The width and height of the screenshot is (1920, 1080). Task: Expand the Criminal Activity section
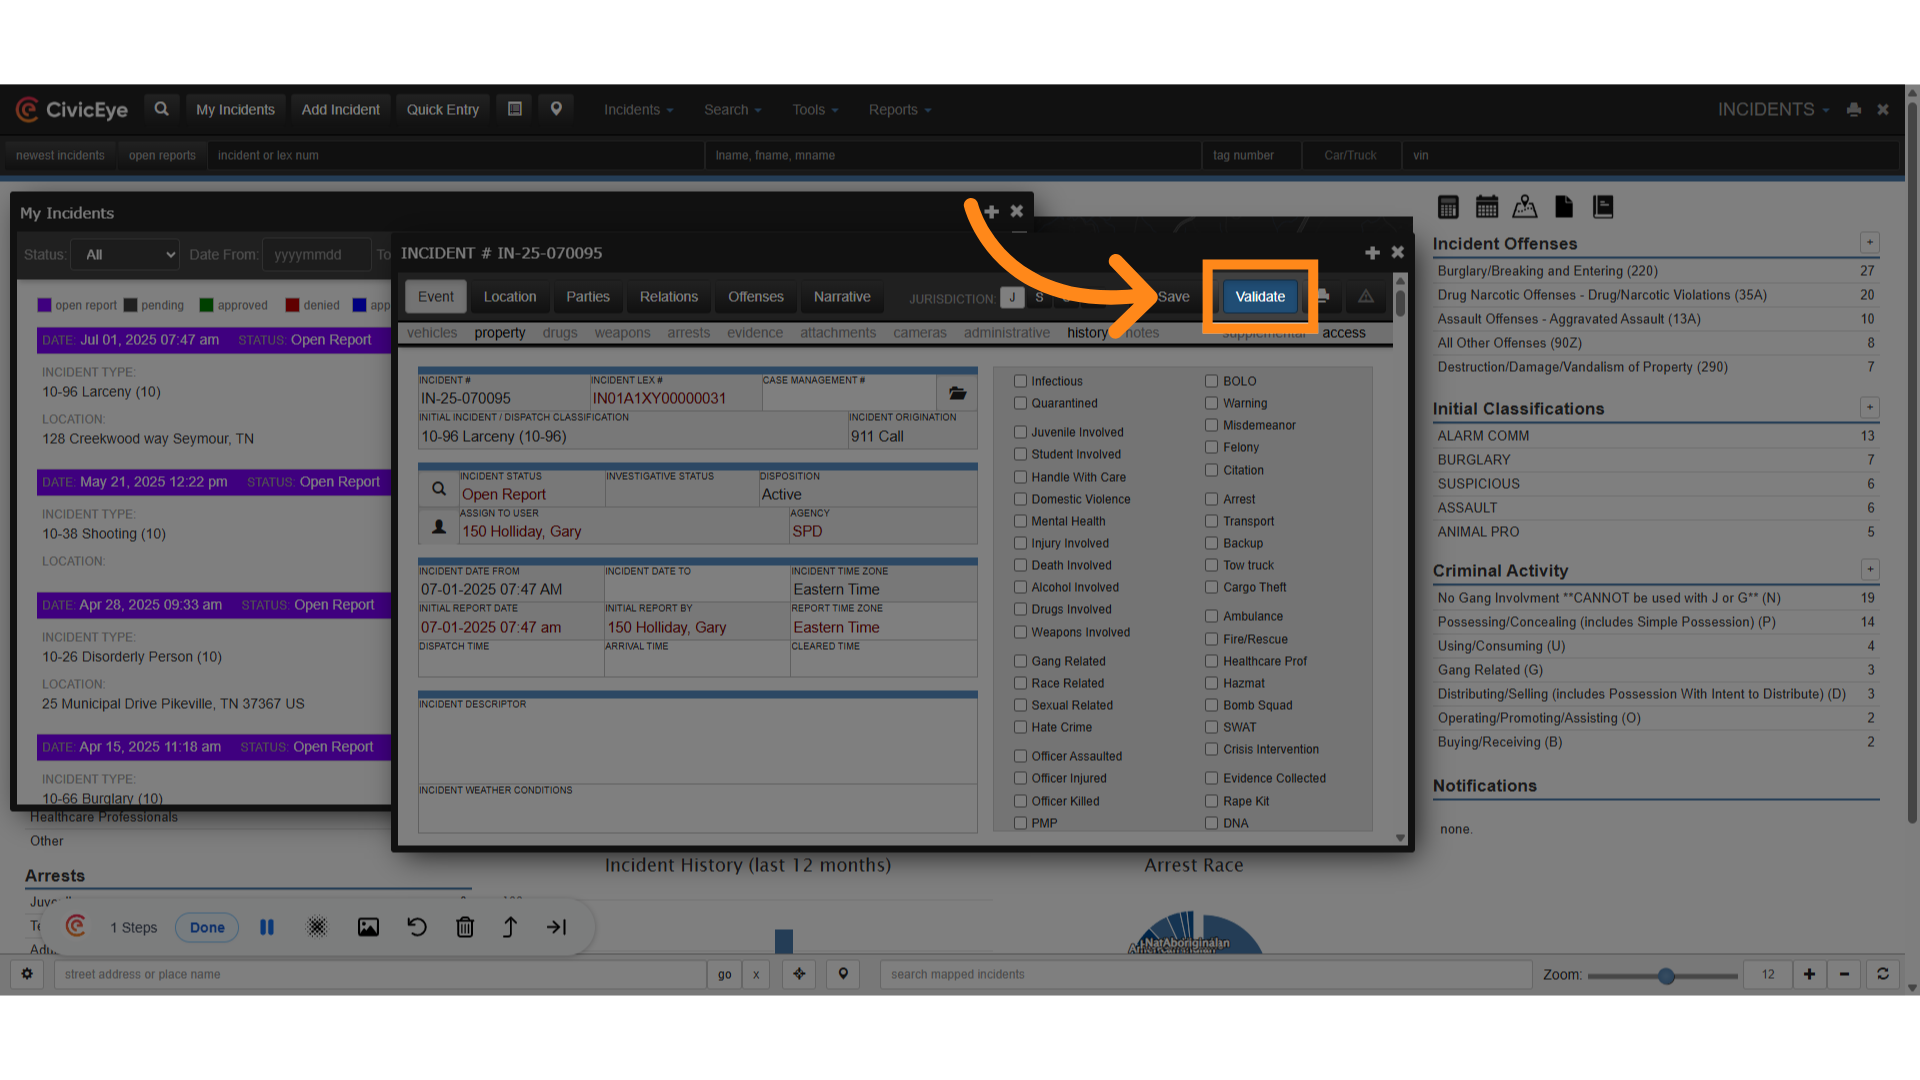coord(1869,570)
